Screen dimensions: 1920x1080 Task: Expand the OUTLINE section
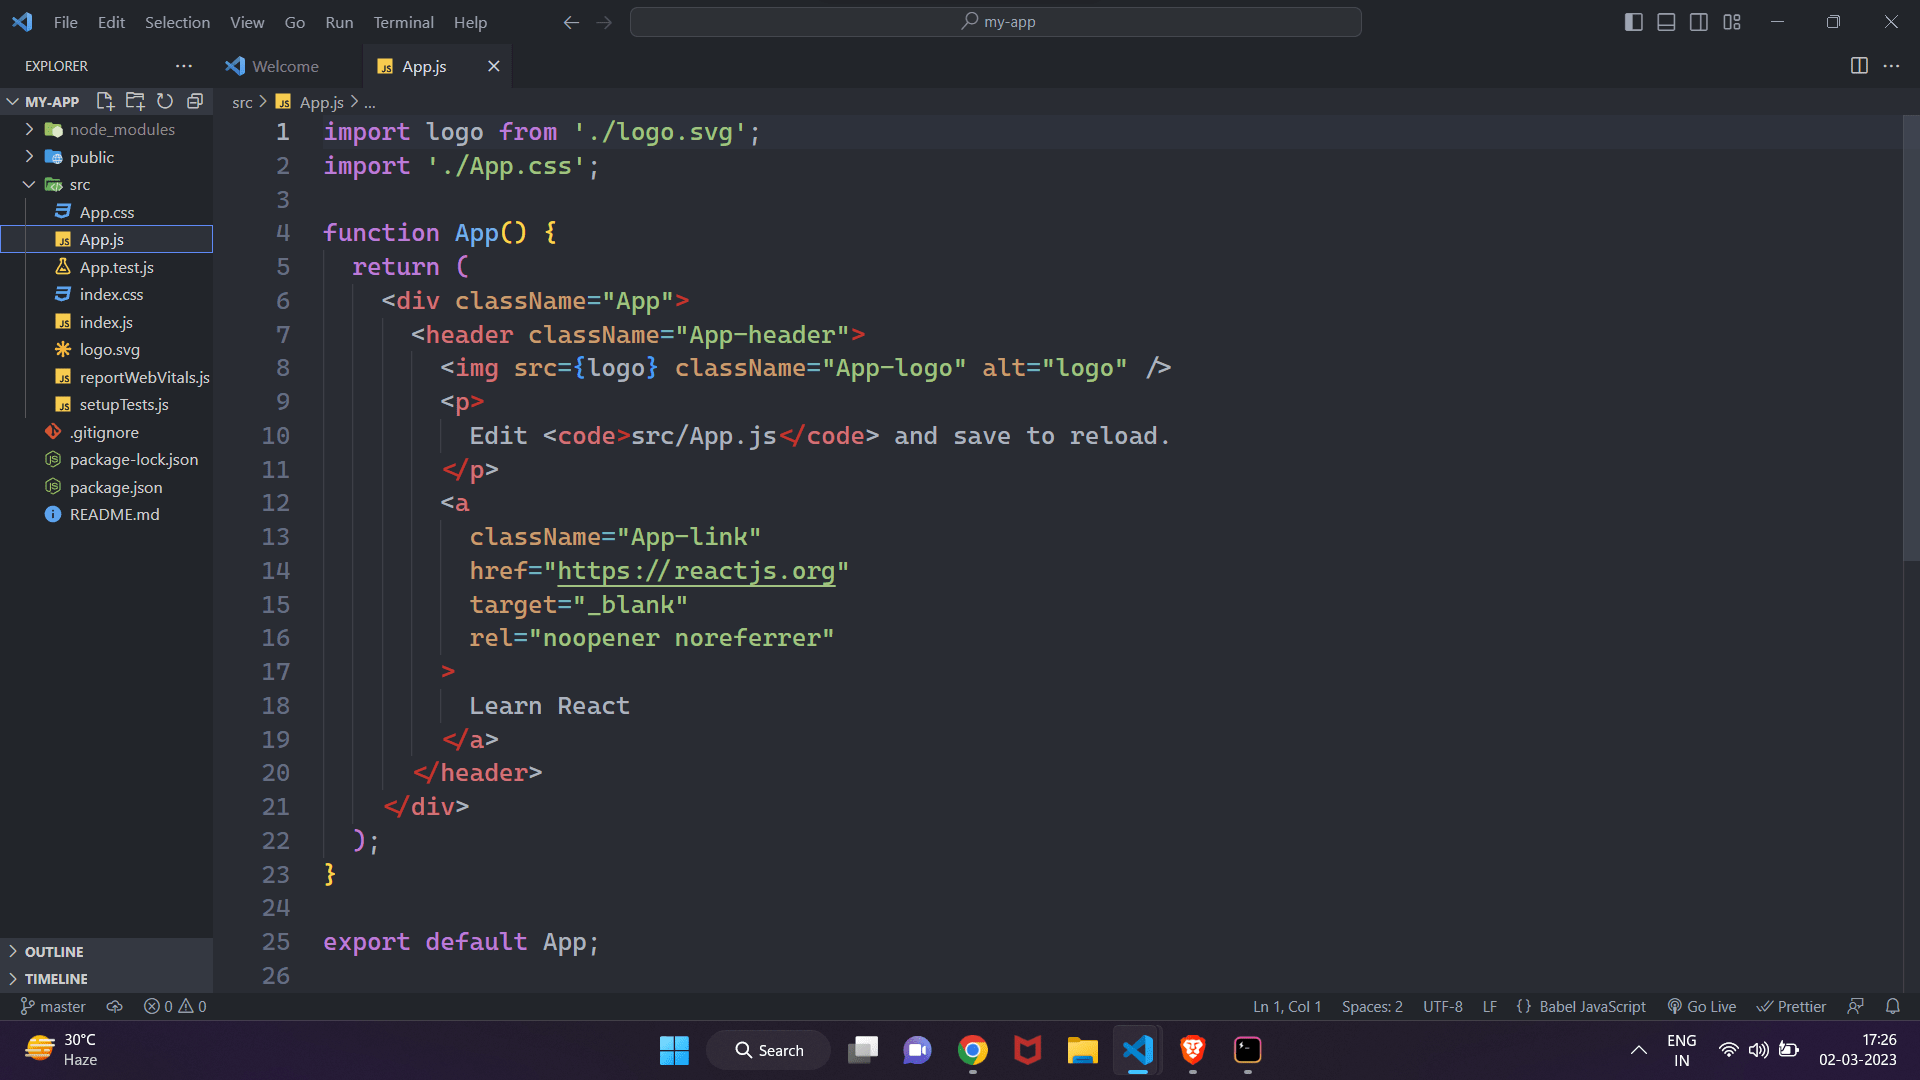[x=54, y=952]
